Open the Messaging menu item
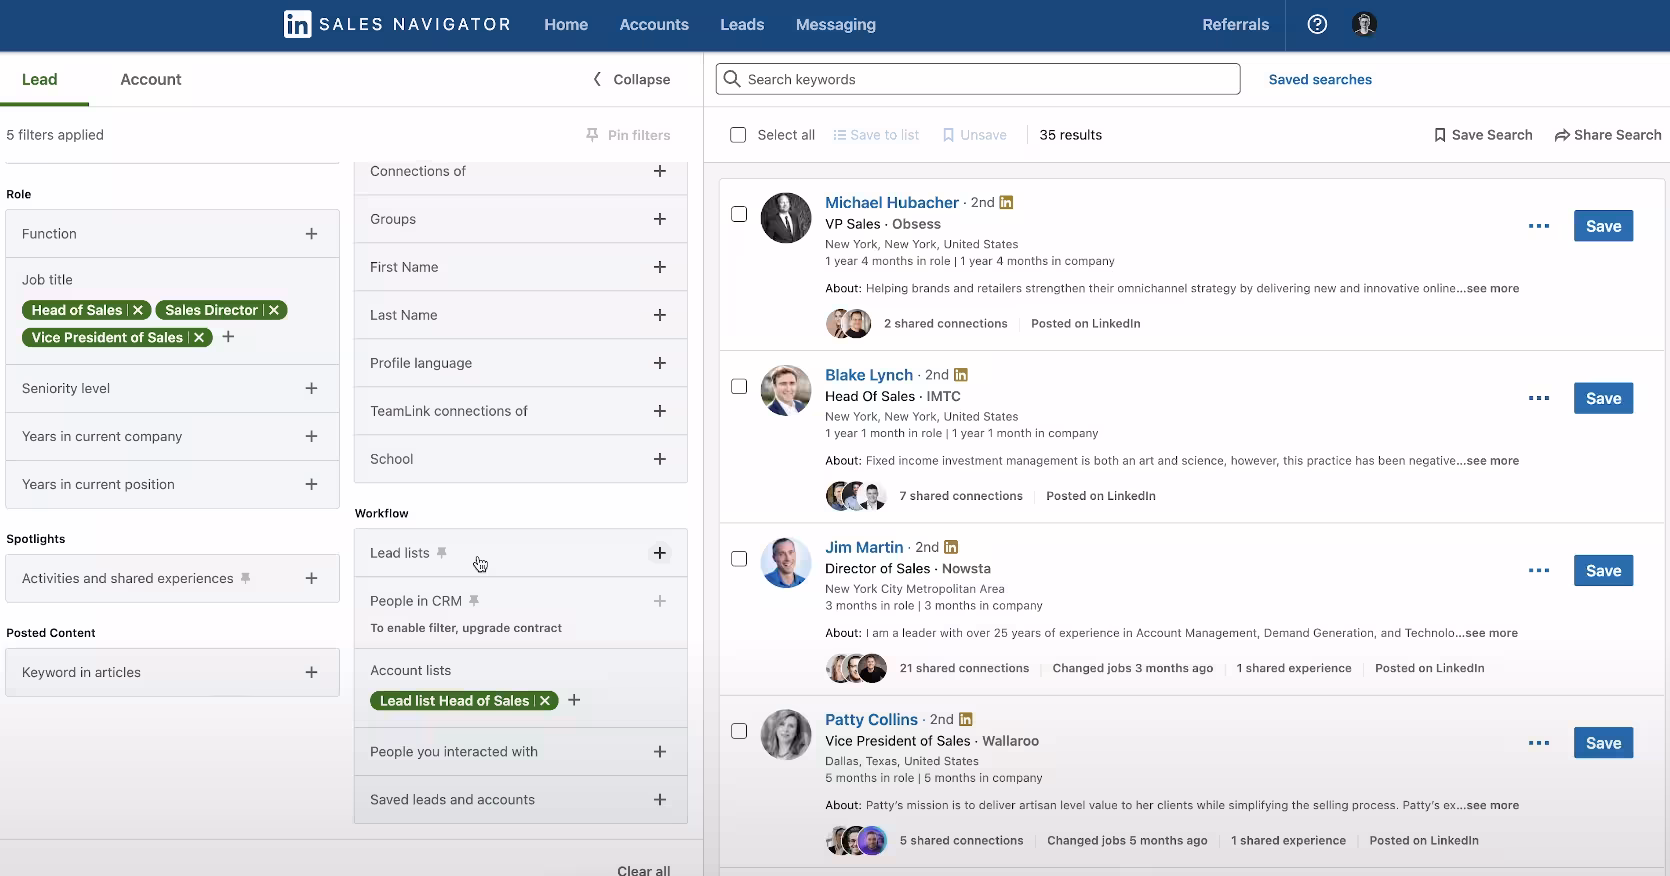Image resolution: width=1670 pixels, height=876 pixels. pos(835,24)
